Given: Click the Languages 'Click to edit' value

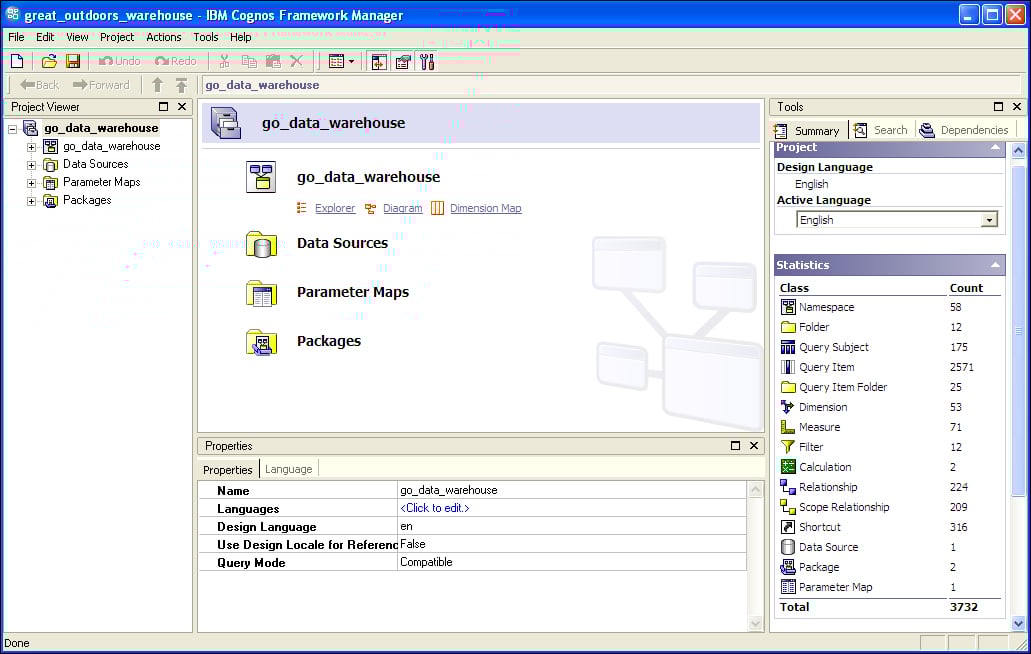Looking at the screenshot, I should pos(435,508).
